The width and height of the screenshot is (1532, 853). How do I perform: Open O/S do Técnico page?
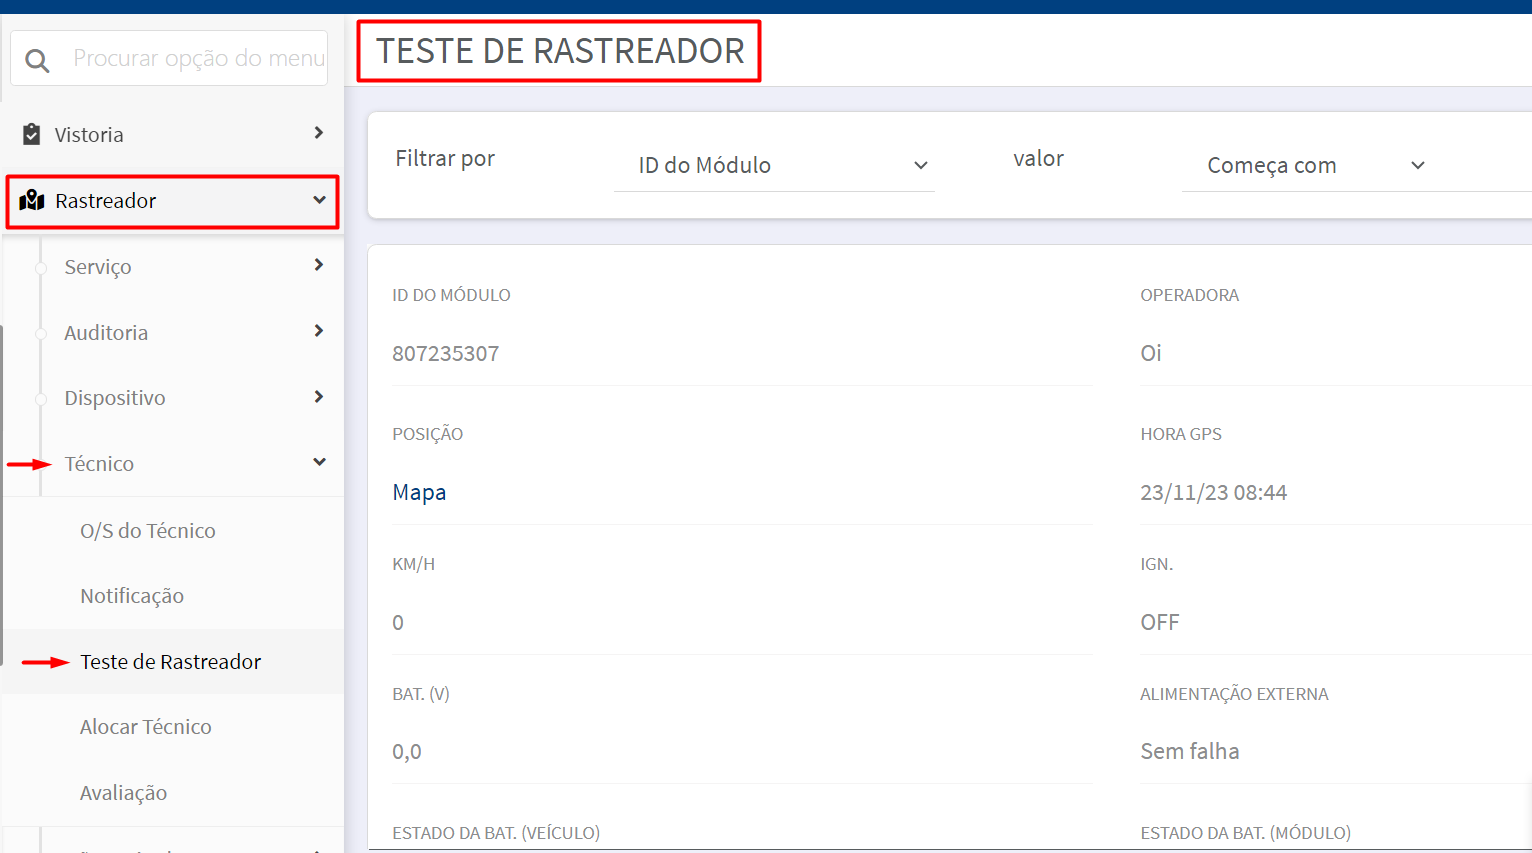148,530
